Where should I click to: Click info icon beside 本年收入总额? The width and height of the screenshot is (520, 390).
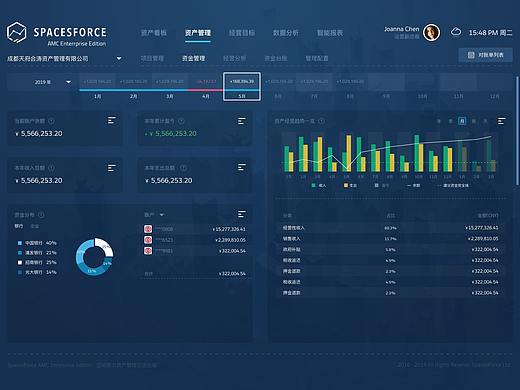coord(51,168)
